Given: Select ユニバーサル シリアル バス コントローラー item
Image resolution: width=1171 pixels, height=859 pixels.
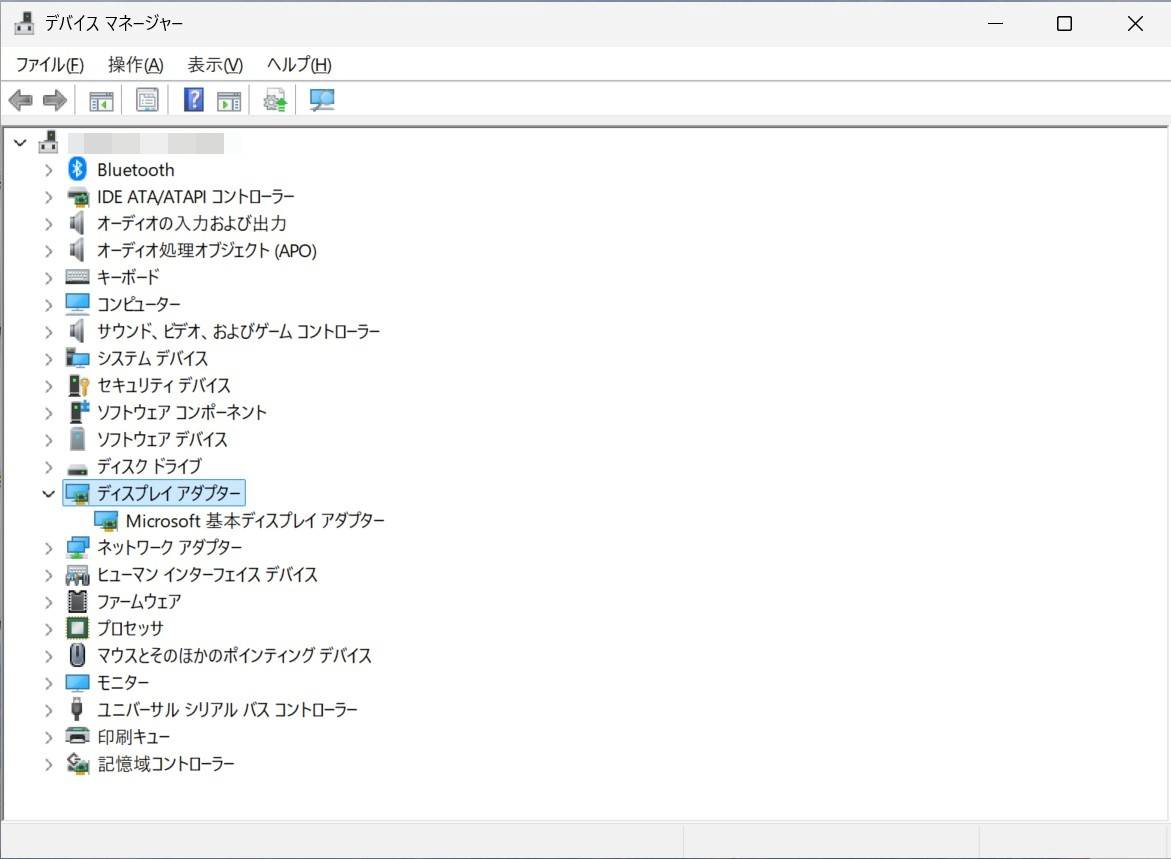Looking at the screenshot, I should point(228,709).
